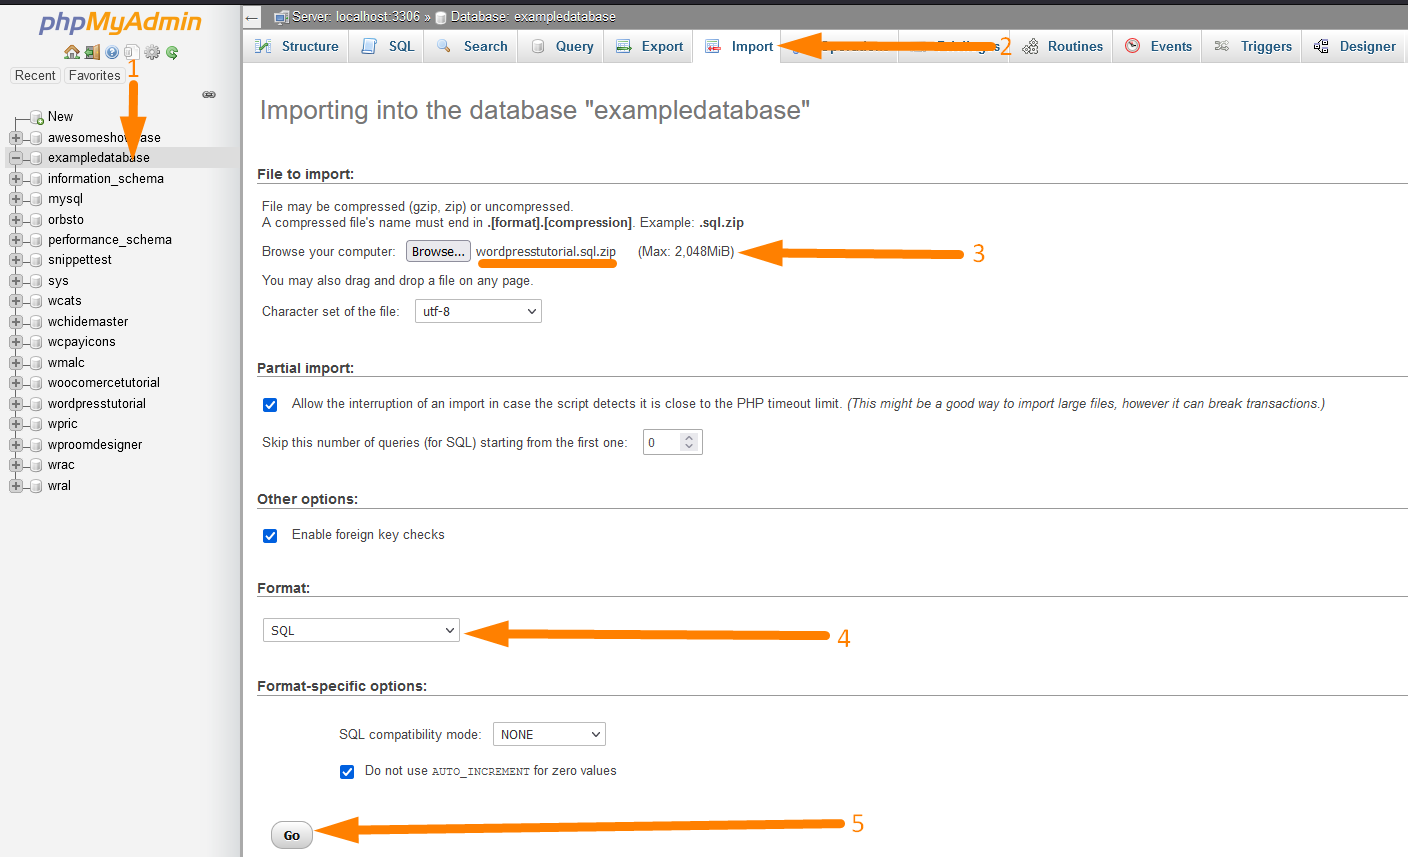Select wrac database name
1408x857 pixels.
click(x=61, y=465)
